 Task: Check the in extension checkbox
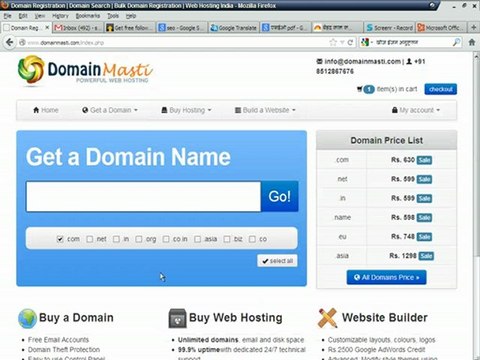click(116, 239)
